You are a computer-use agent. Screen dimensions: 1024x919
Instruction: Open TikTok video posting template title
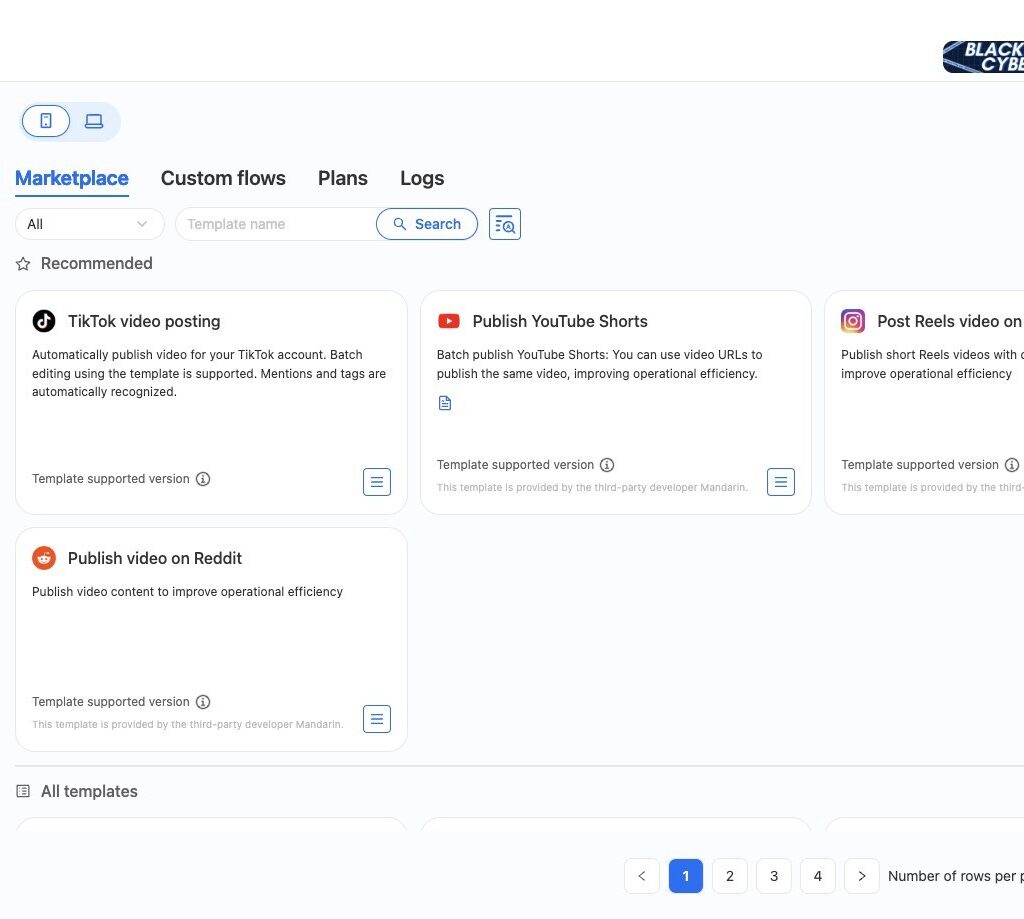(x=144, y=321)
